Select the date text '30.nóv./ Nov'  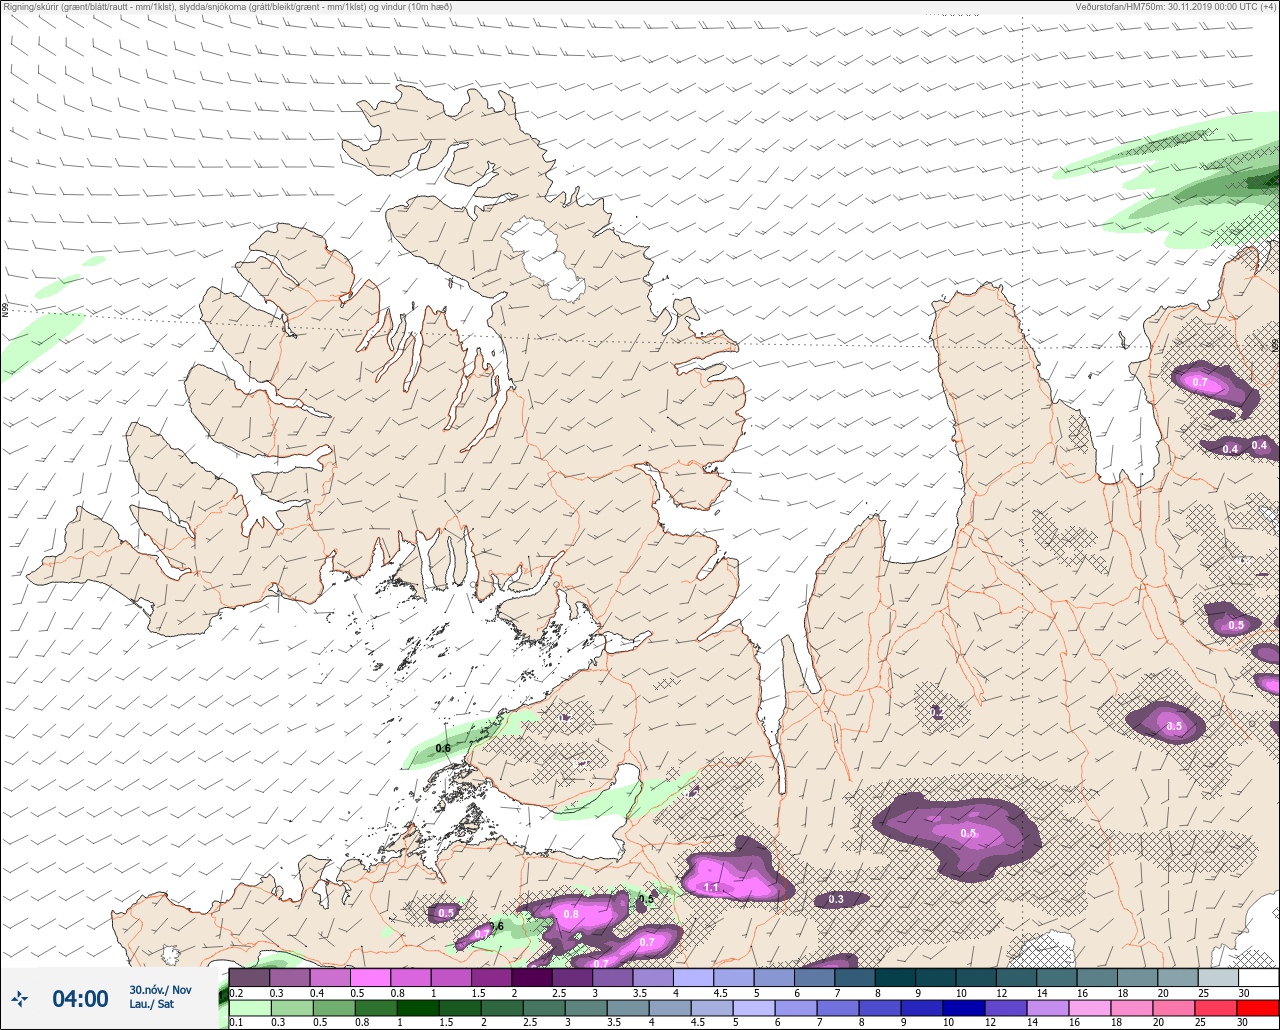(x=160, y=989)
